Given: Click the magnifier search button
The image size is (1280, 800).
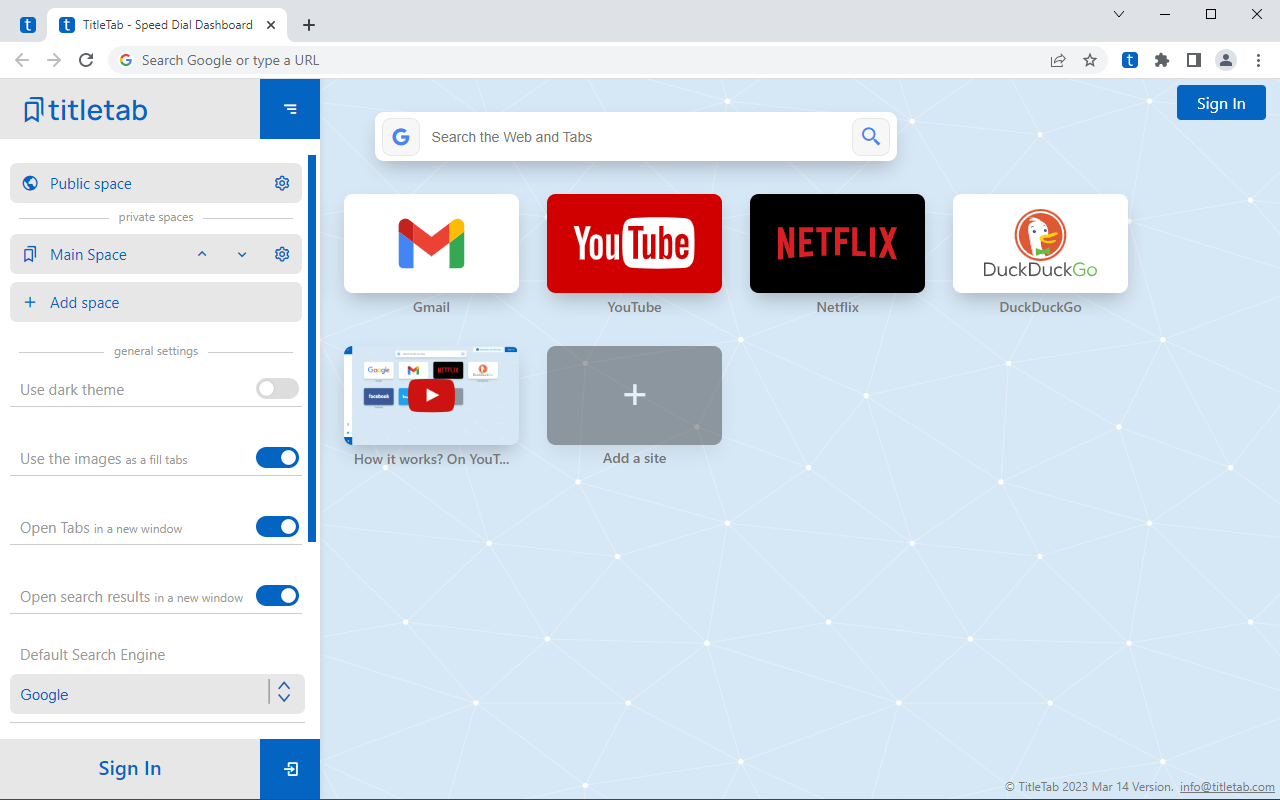Looking at the screenshot, I should [x=871, y=137].
